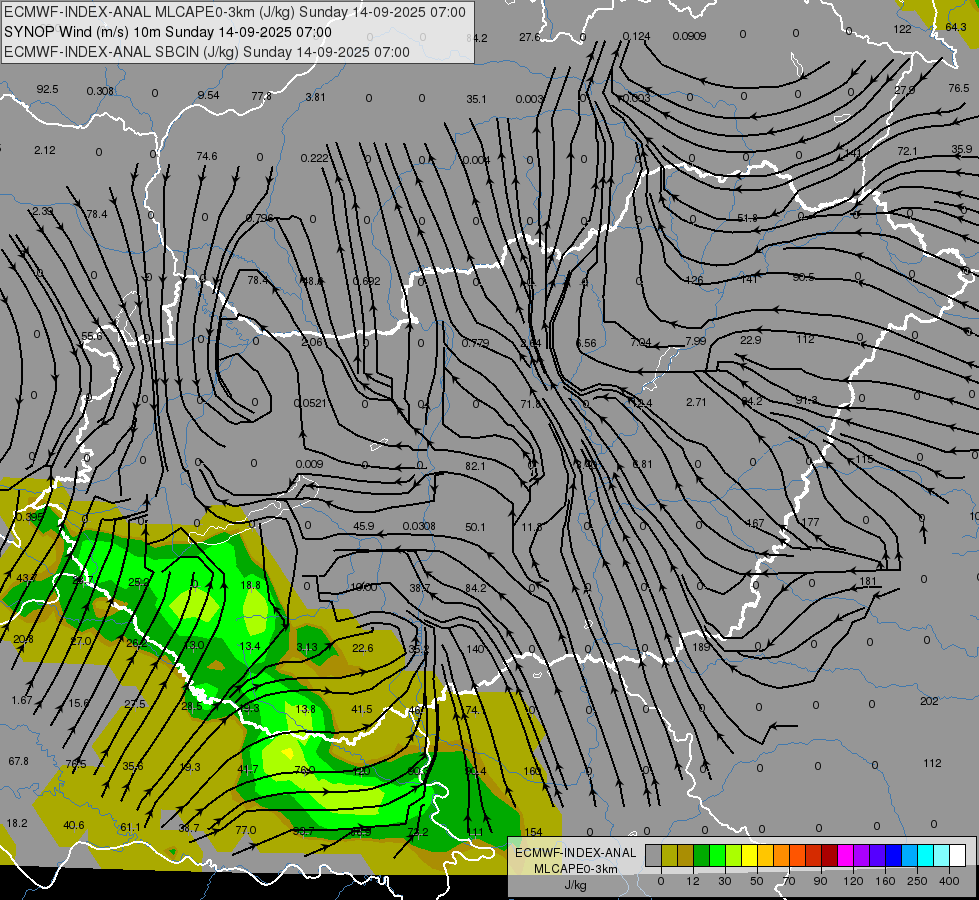Click the map value 18.8

pyautogui.click(x=250, y=585)
